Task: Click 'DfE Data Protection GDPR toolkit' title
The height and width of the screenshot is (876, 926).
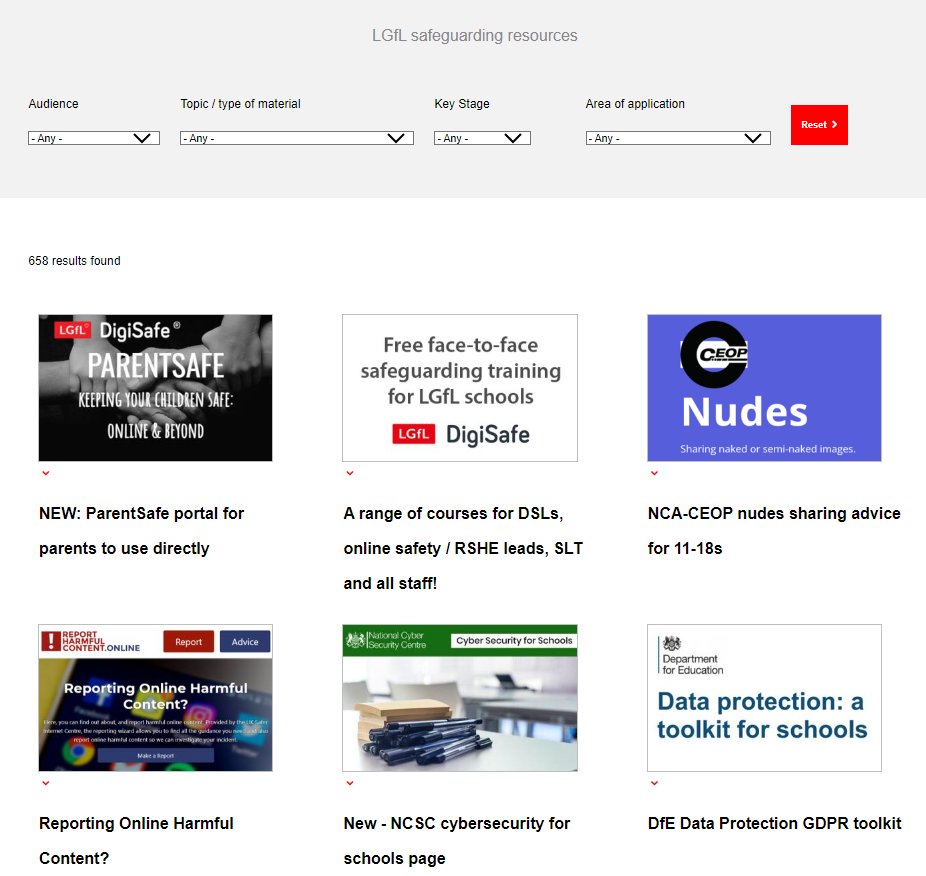Action: [x=775, y=823]
